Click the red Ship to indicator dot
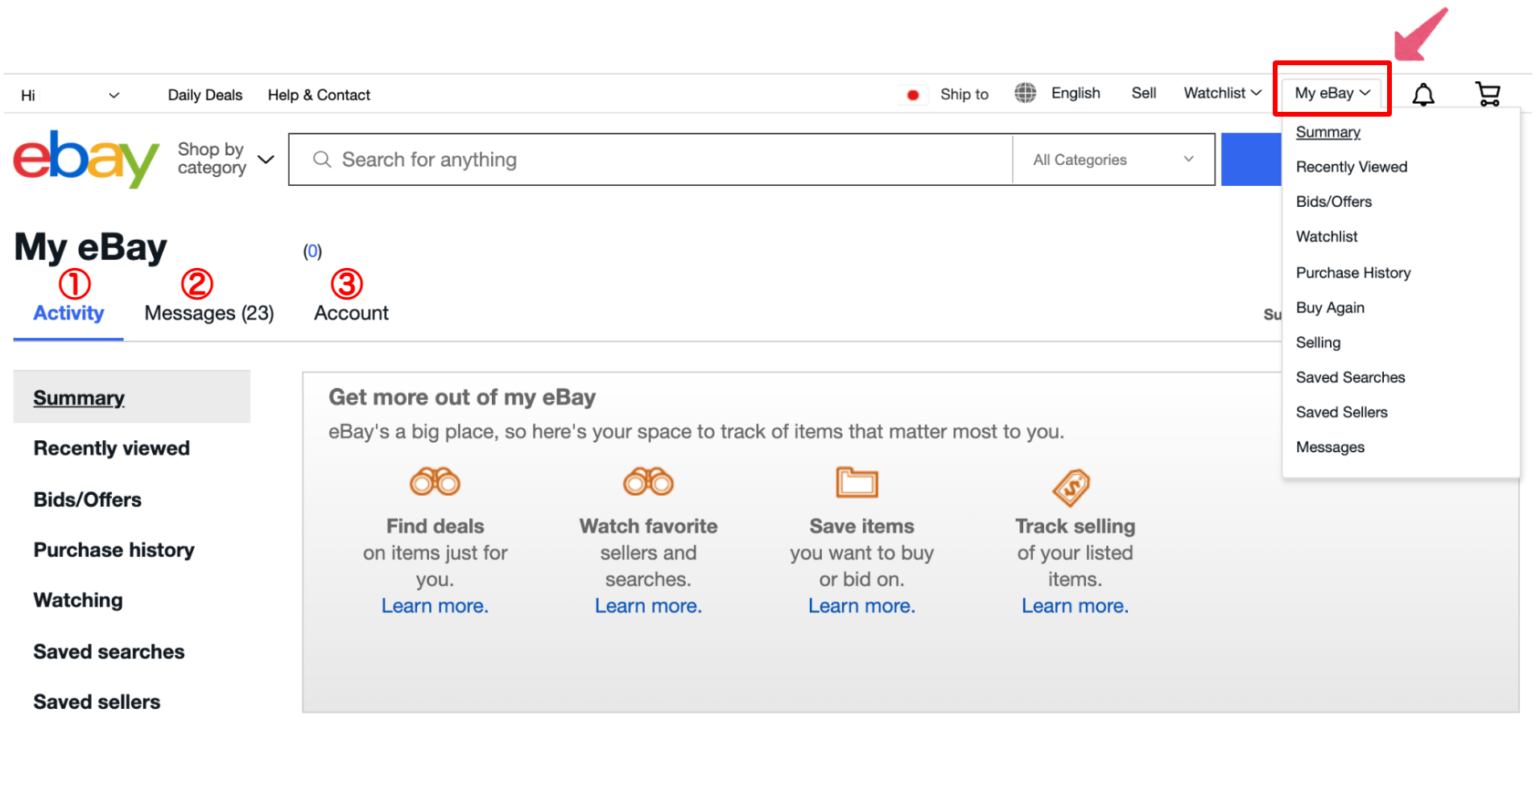The width and height of the screenshot is (1536, 787). coord(912,93)
